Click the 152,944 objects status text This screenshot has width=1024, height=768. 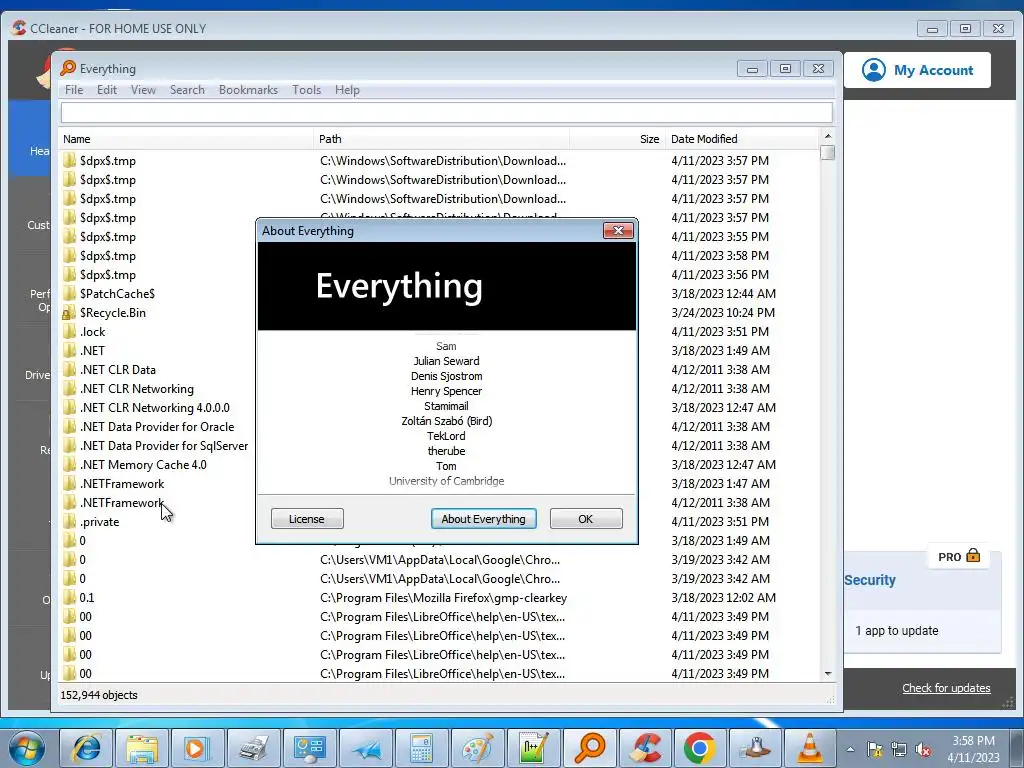[x=99, y=695]
